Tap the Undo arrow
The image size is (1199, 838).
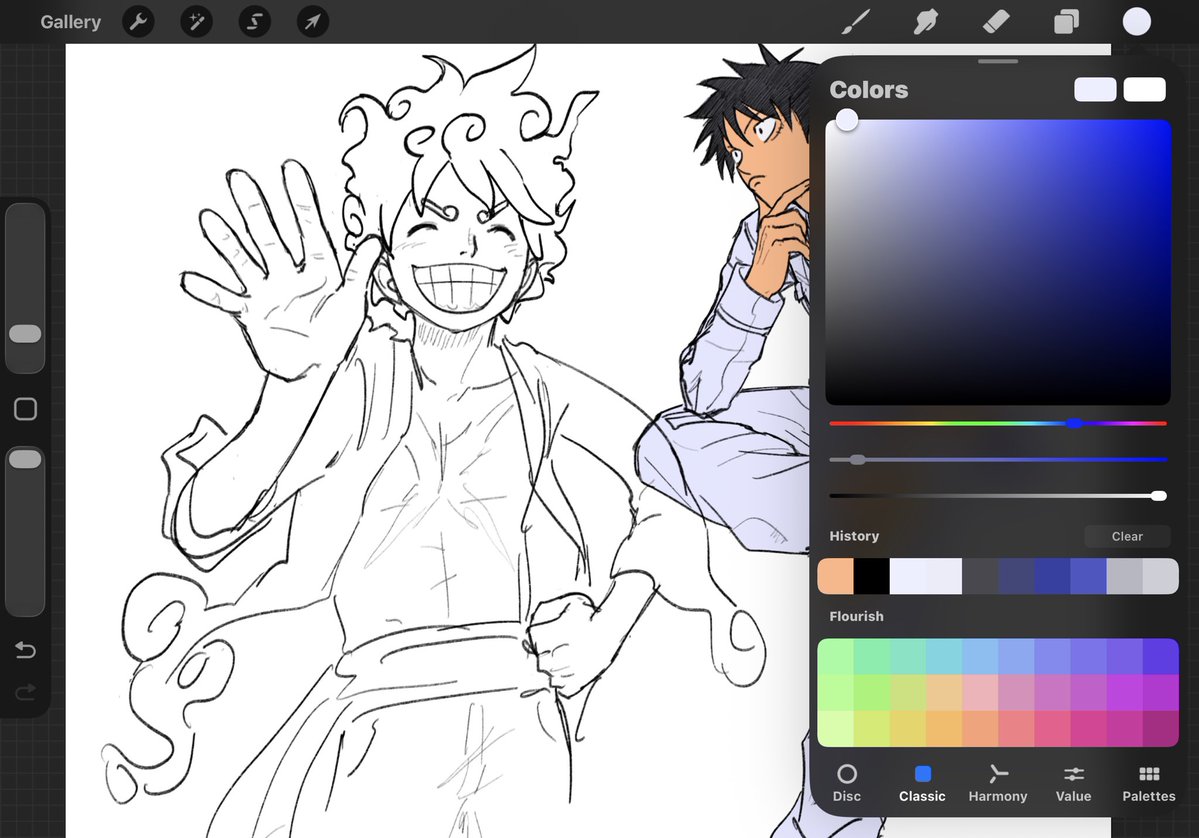tap(25, 650)
